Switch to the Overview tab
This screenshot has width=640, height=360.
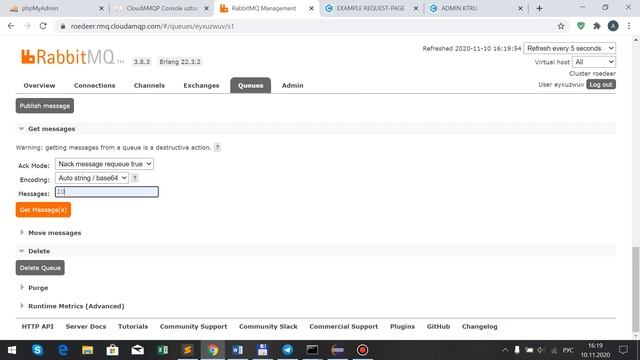click(39, 85)
